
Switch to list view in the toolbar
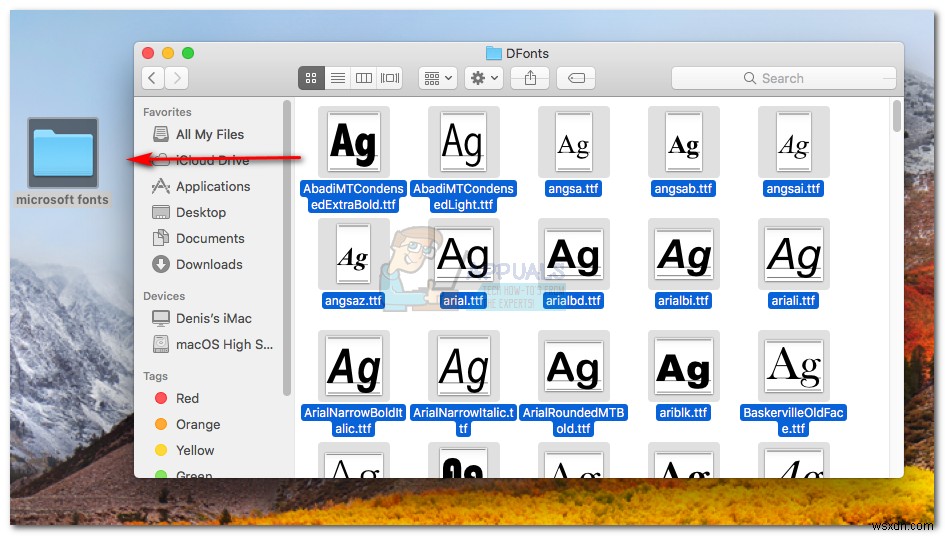coord(338,78)
